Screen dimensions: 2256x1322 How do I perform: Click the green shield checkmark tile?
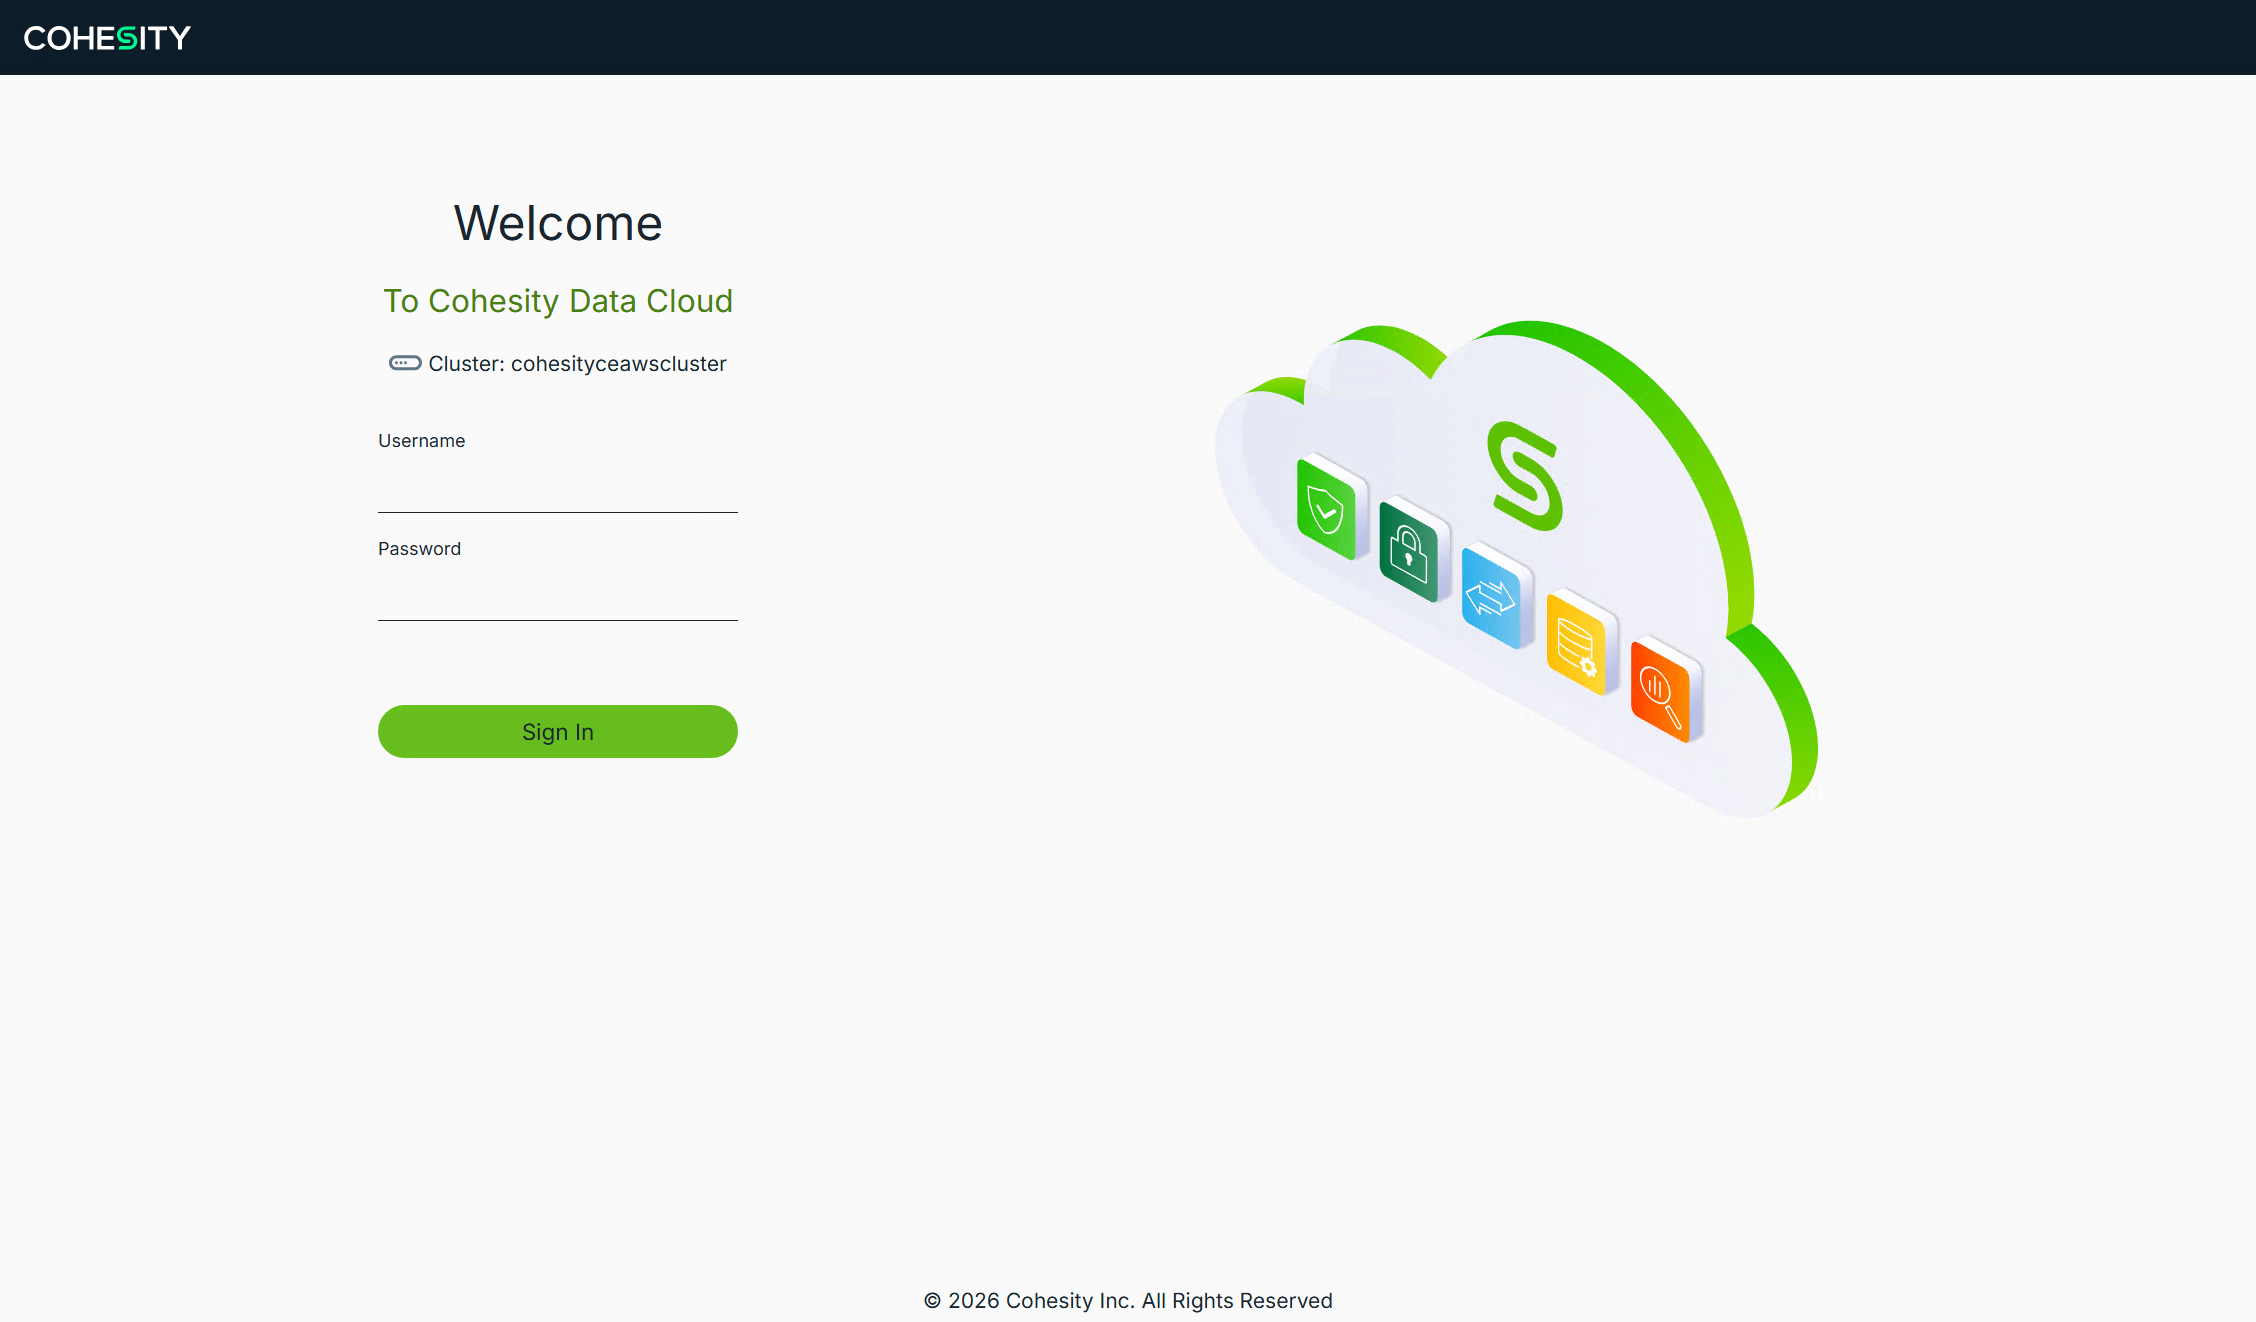[x=1330, y=507]
